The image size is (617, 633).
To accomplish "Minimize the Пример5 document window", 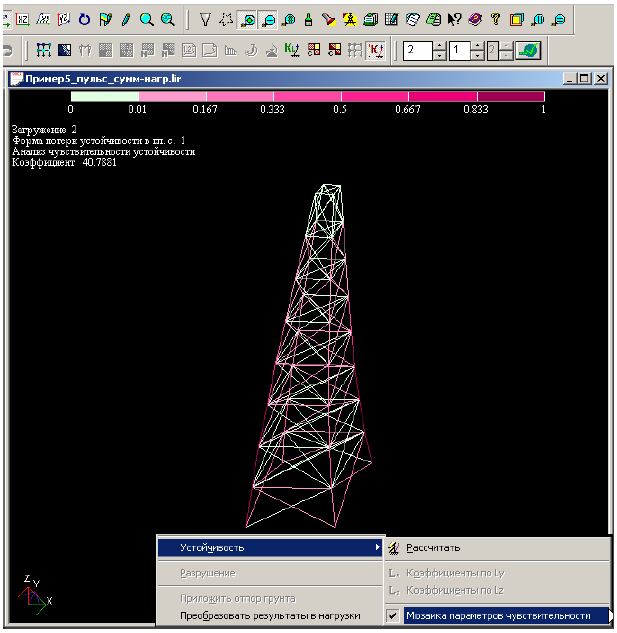I will pos(570,78).
